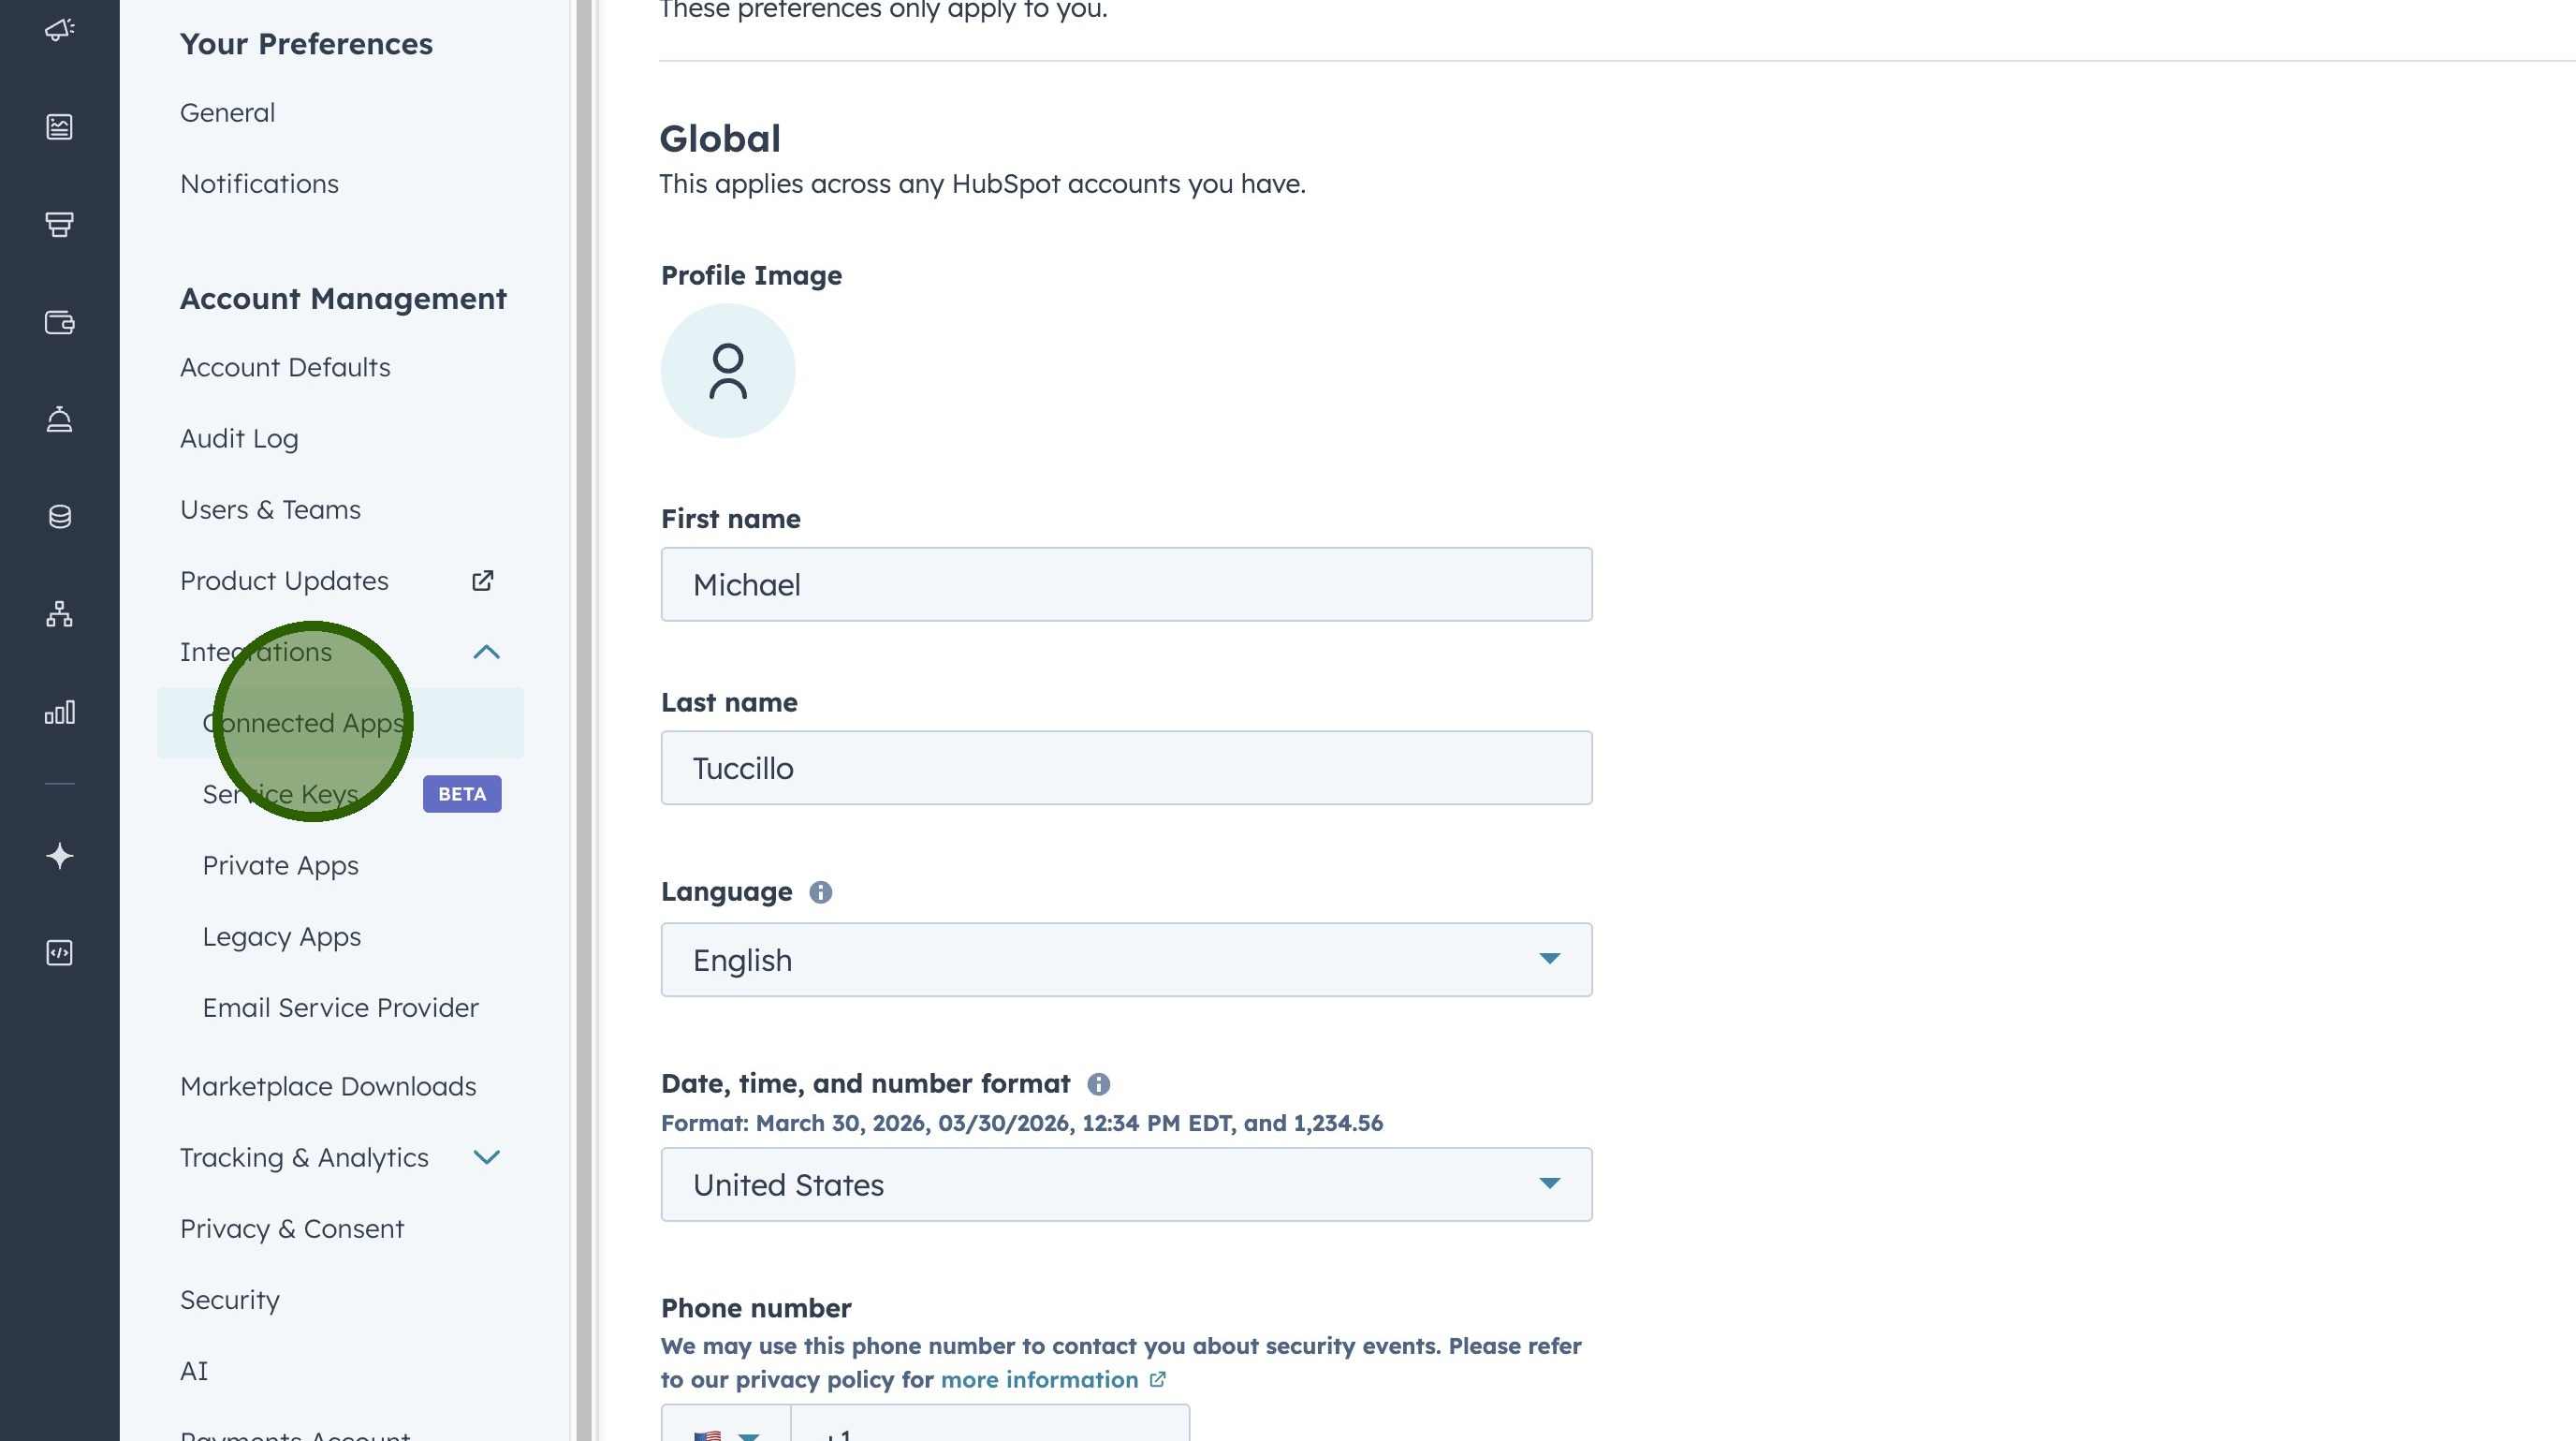
Task: Click the more information privacy link
Action: click(1040, 1380)
